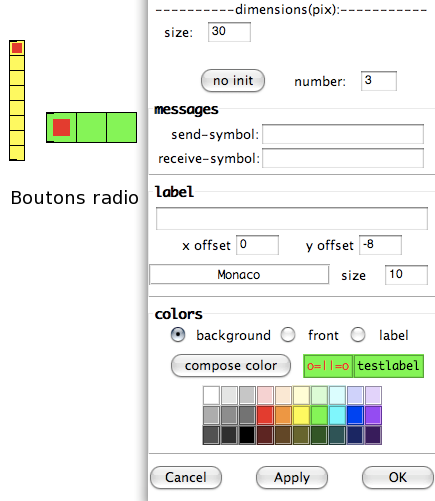Click the o=||=o color preview
Viewport: 435px width, 501px height.
[x=328, y=366]
